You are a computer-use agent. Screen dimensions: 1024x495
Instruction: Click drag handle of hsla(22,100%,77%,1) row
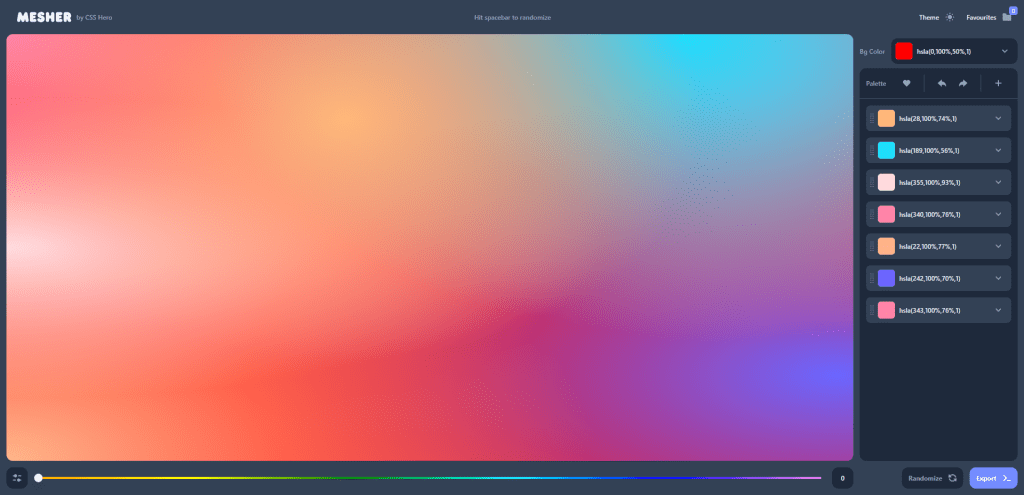pyautogui.click(x=872, y=246)
